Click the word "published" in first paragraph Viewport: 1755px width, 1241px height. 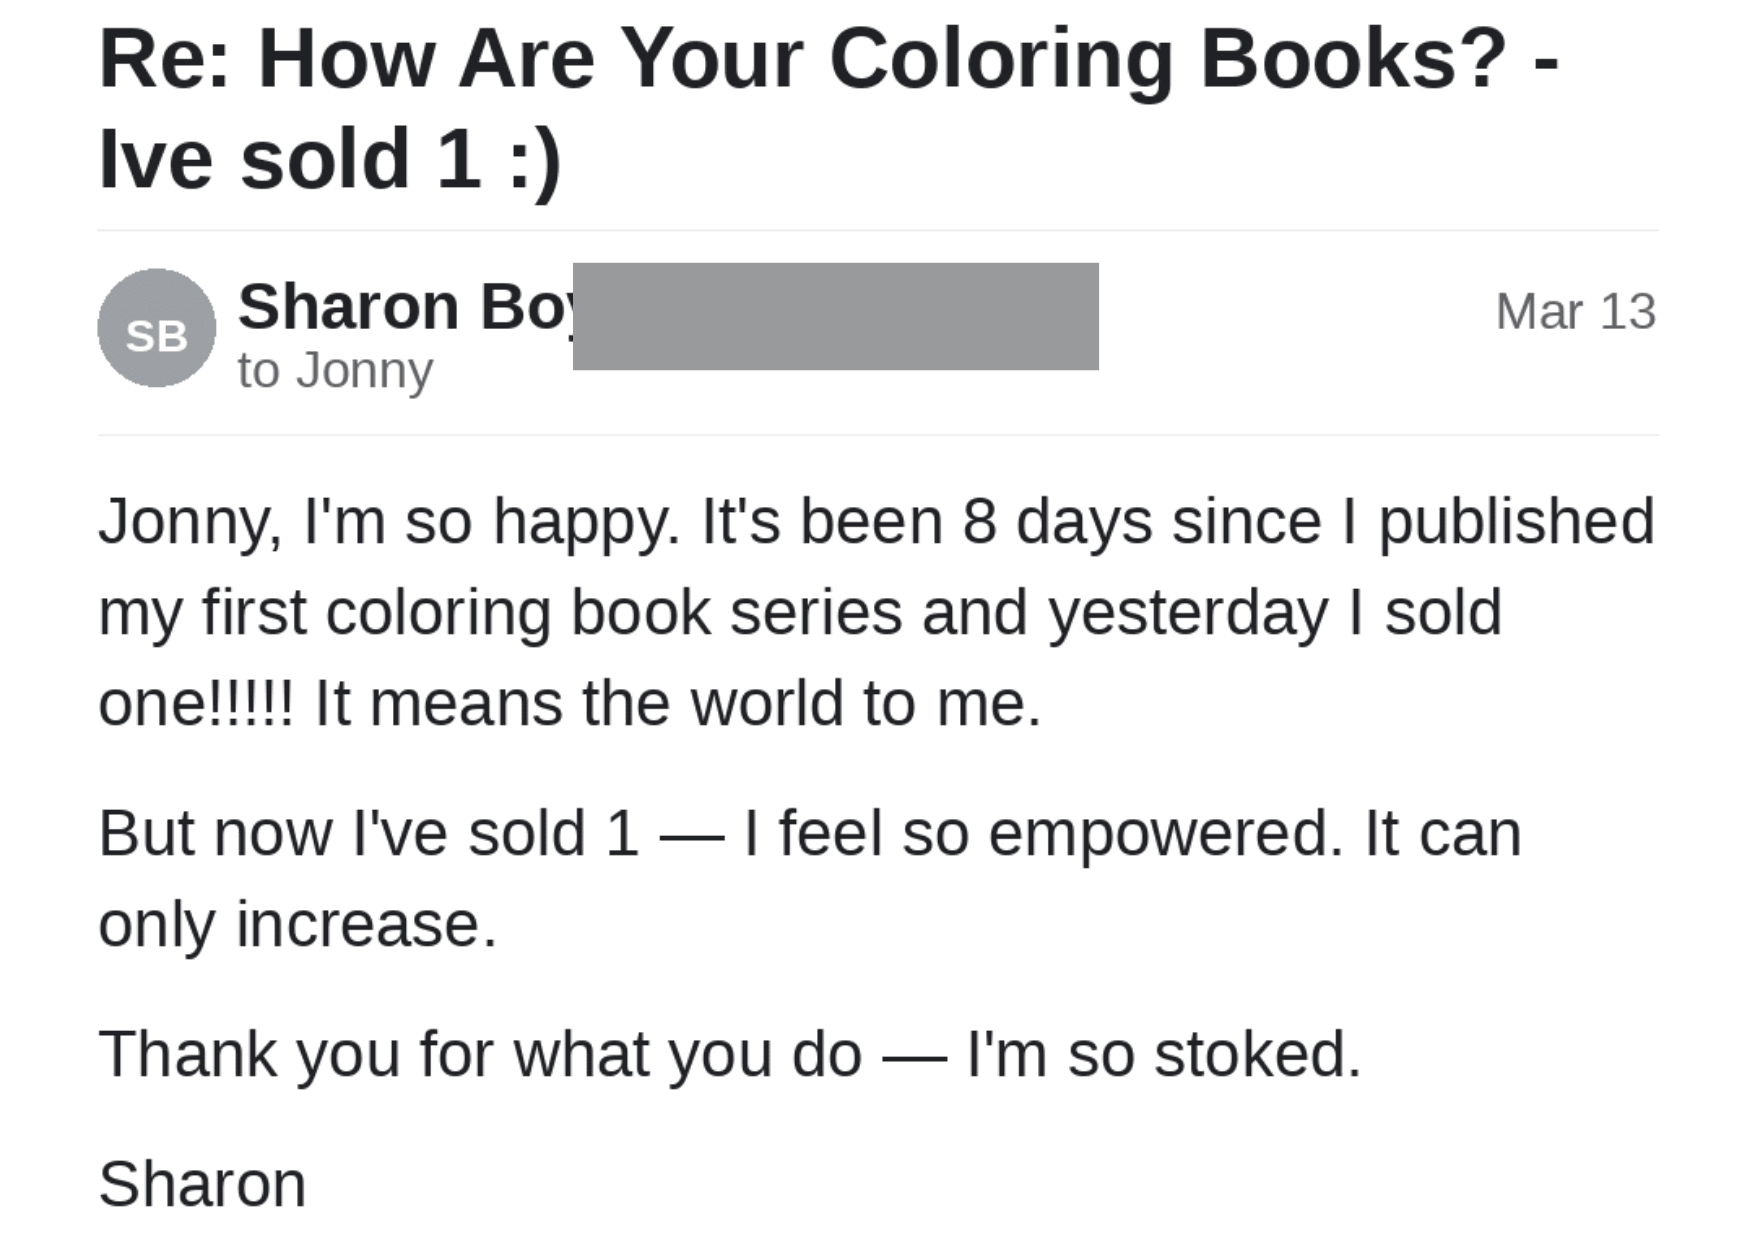point(1516,521)
